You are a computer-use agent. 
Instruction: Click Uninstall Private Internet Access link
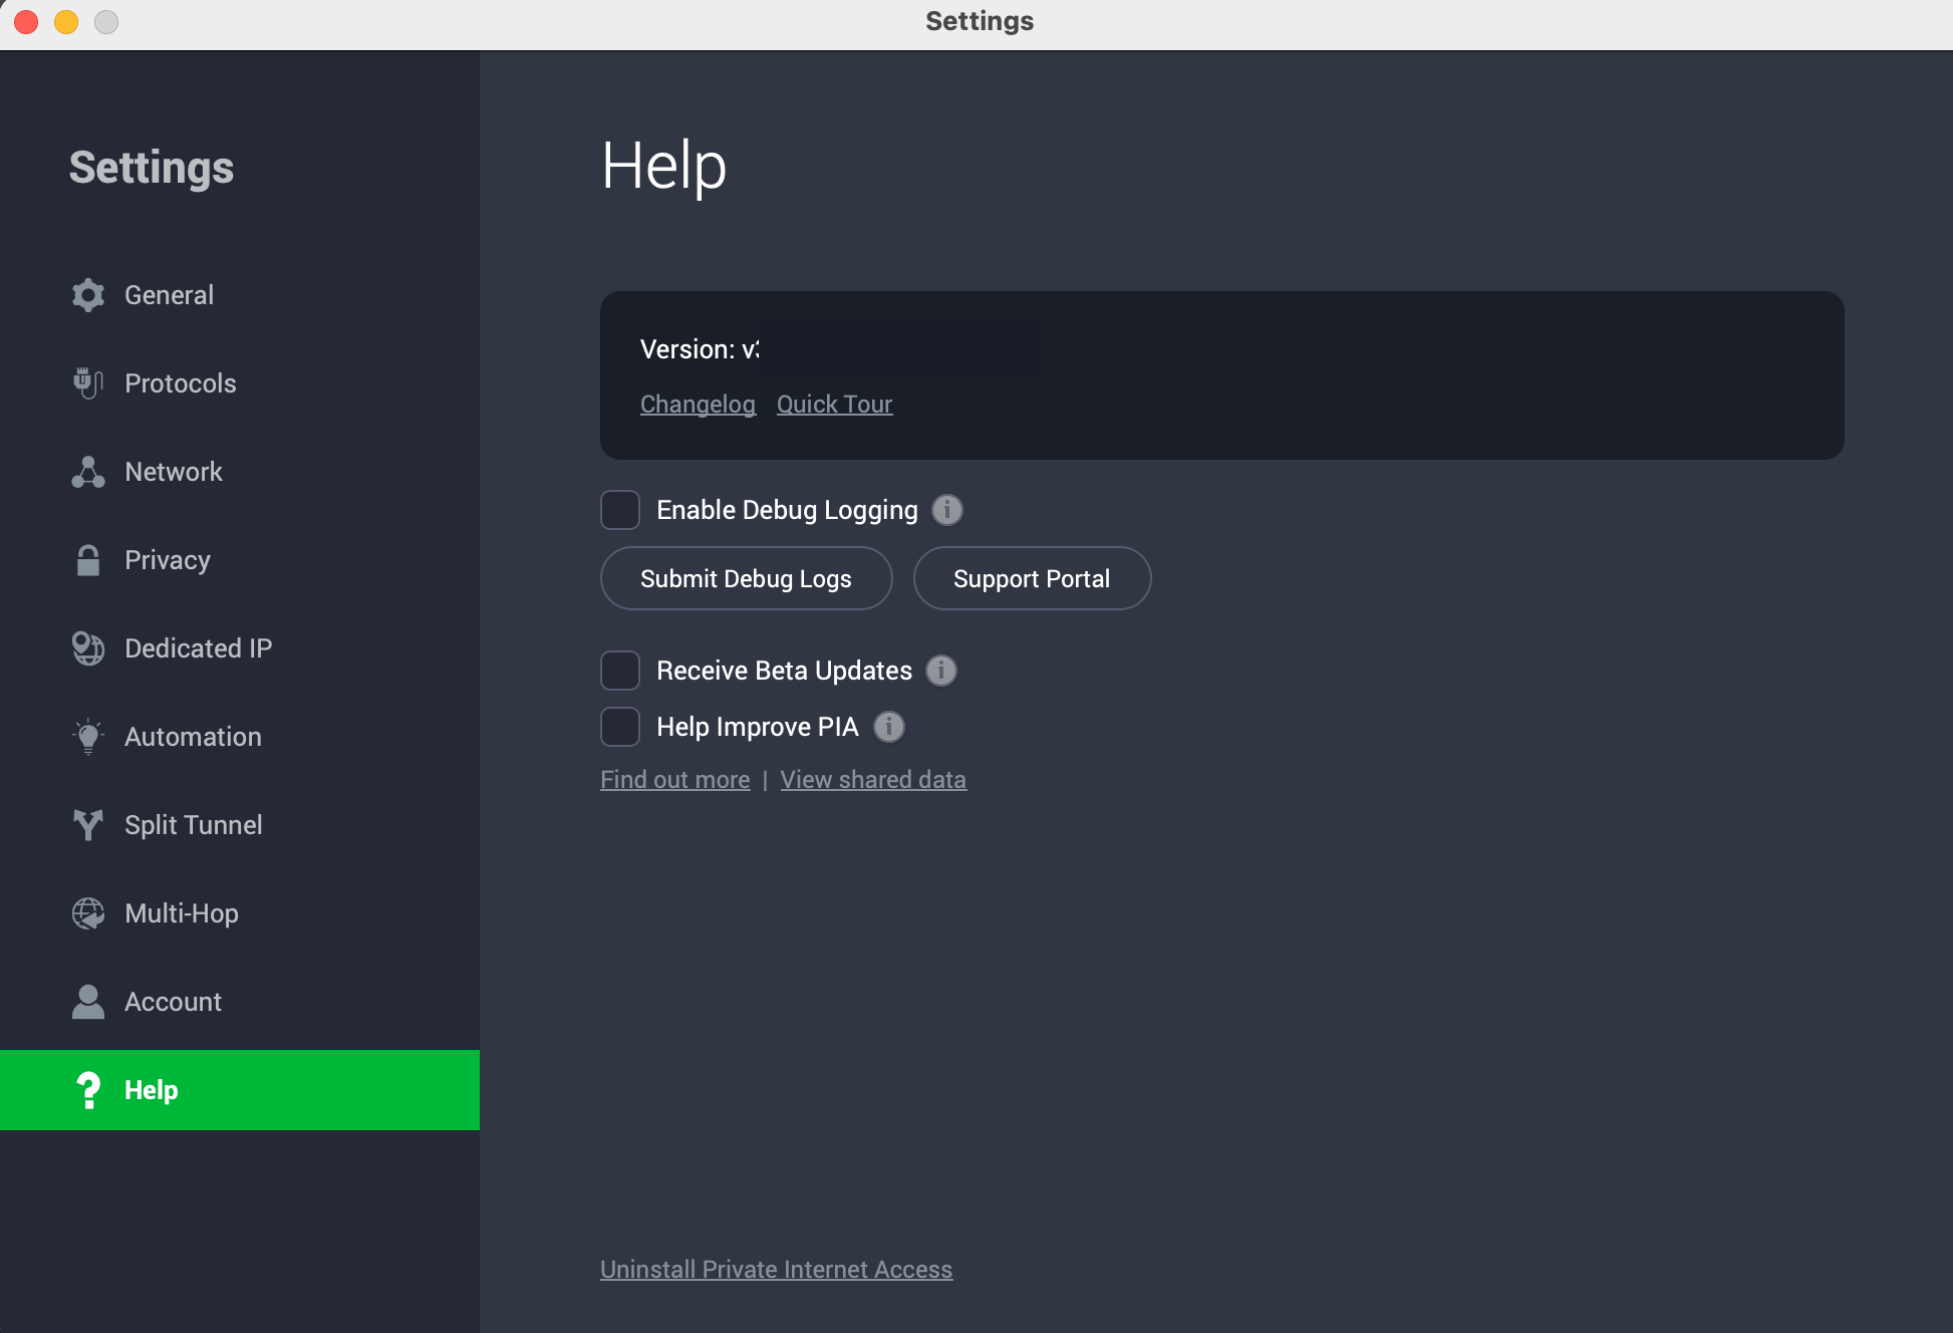point(776,1269)
